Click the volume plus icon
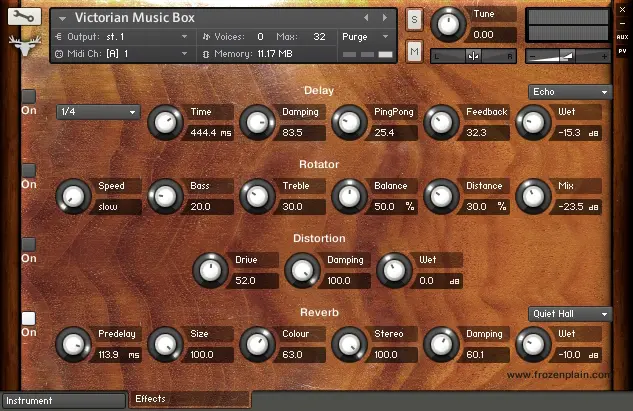The image size is (633, 411). pos(604,57)
